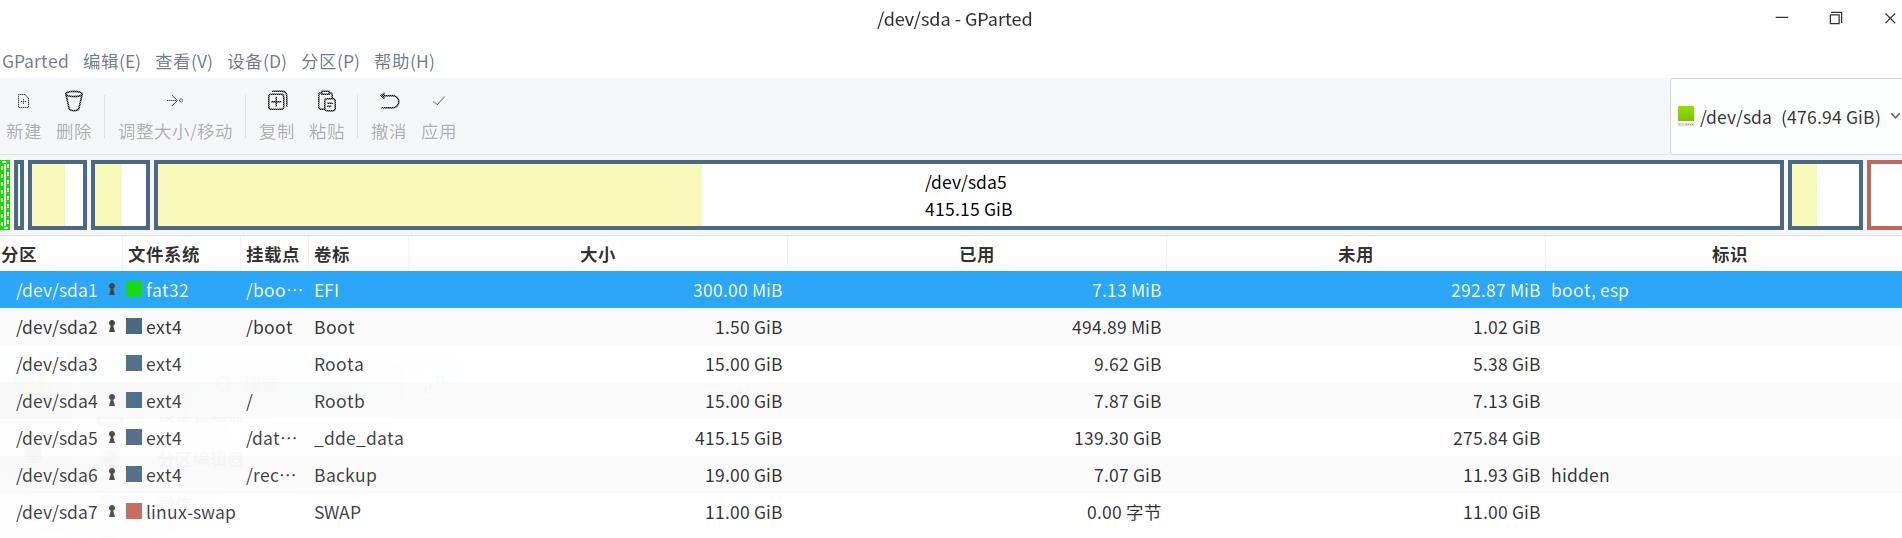Click the Apply checkmark icon
1902x538 pixels.
coord(438,101)
